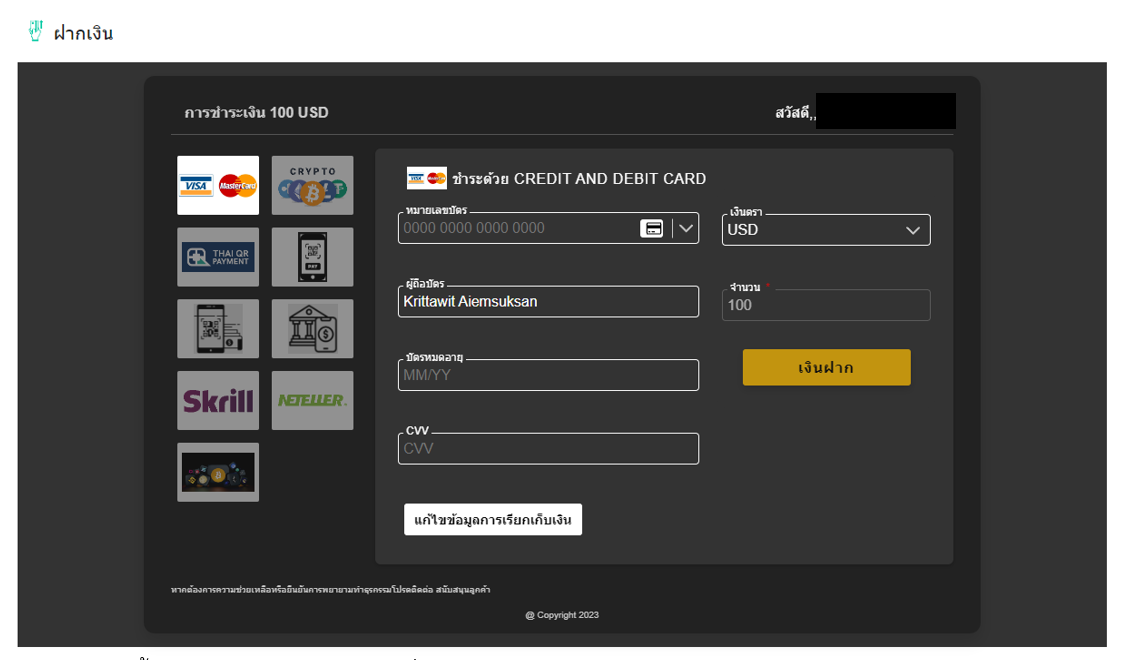Screen dimensions: 1125x660
Task: Choose the bank transfer payment method
Action: pyautogui.click(x=312, y=328)
